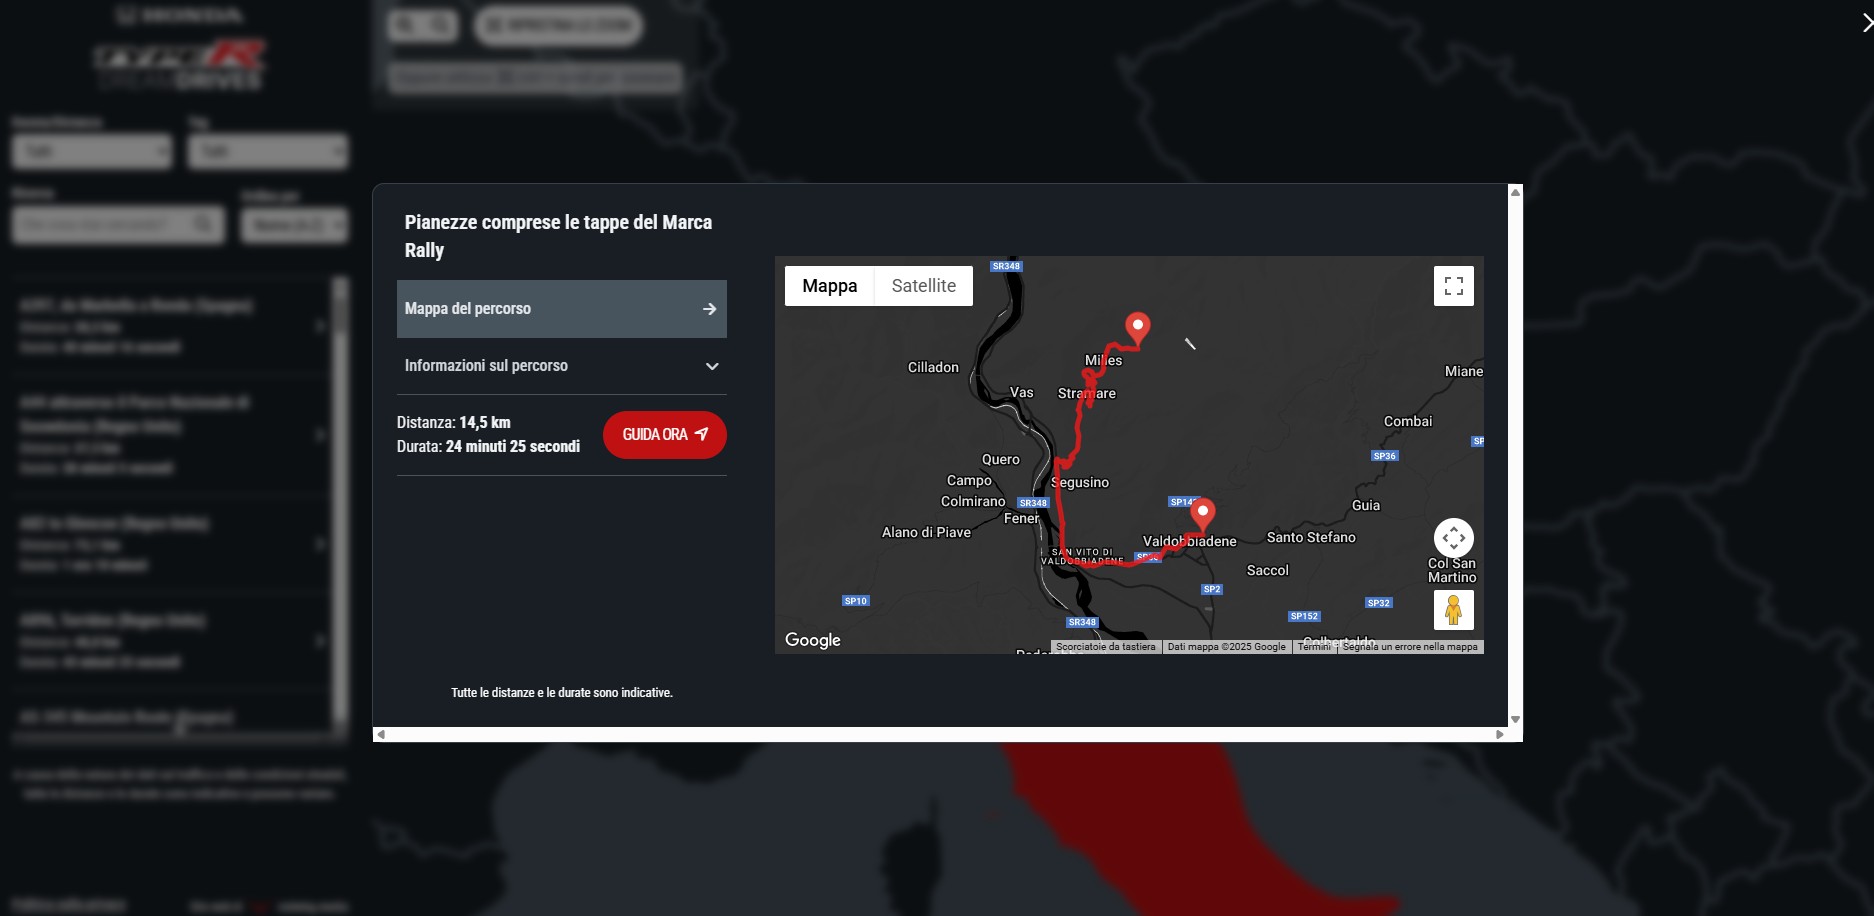Click the route end marker at Valdobbiadene
Image resolution: width=1874 pixels, height=916 pixels.
click(x=1202, y=513)
